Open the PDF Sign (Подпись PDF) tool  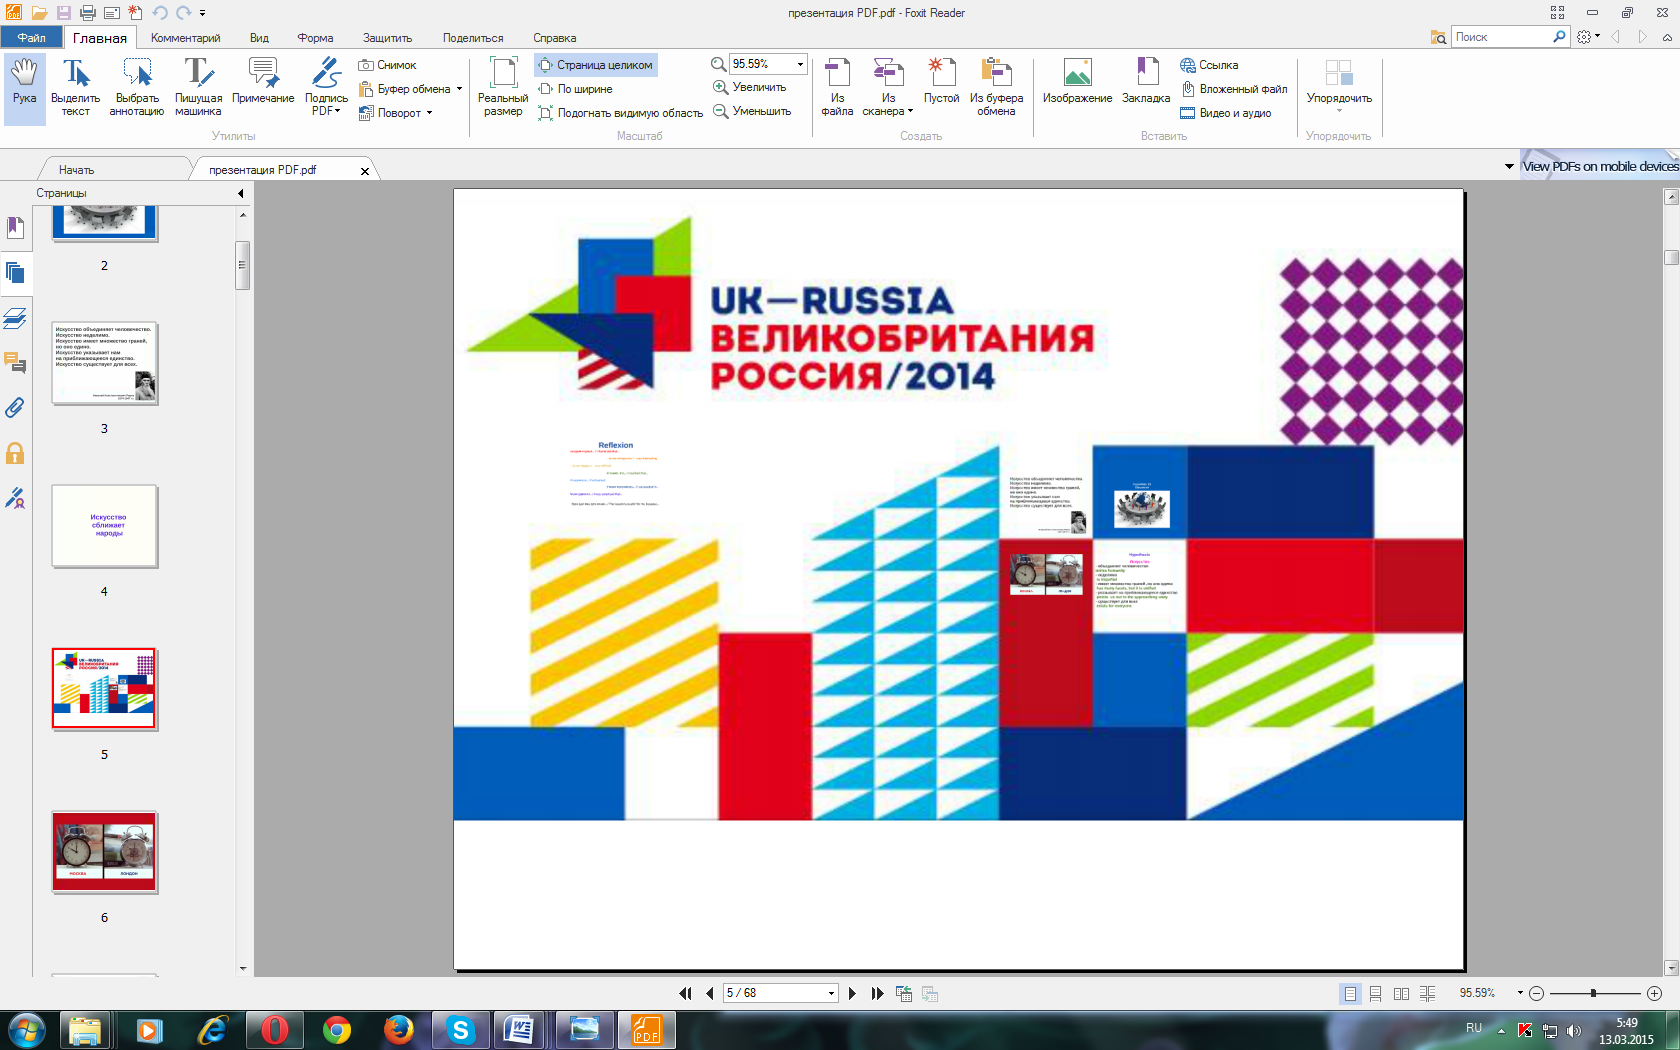pyautogui.click(x=326, y=88)
